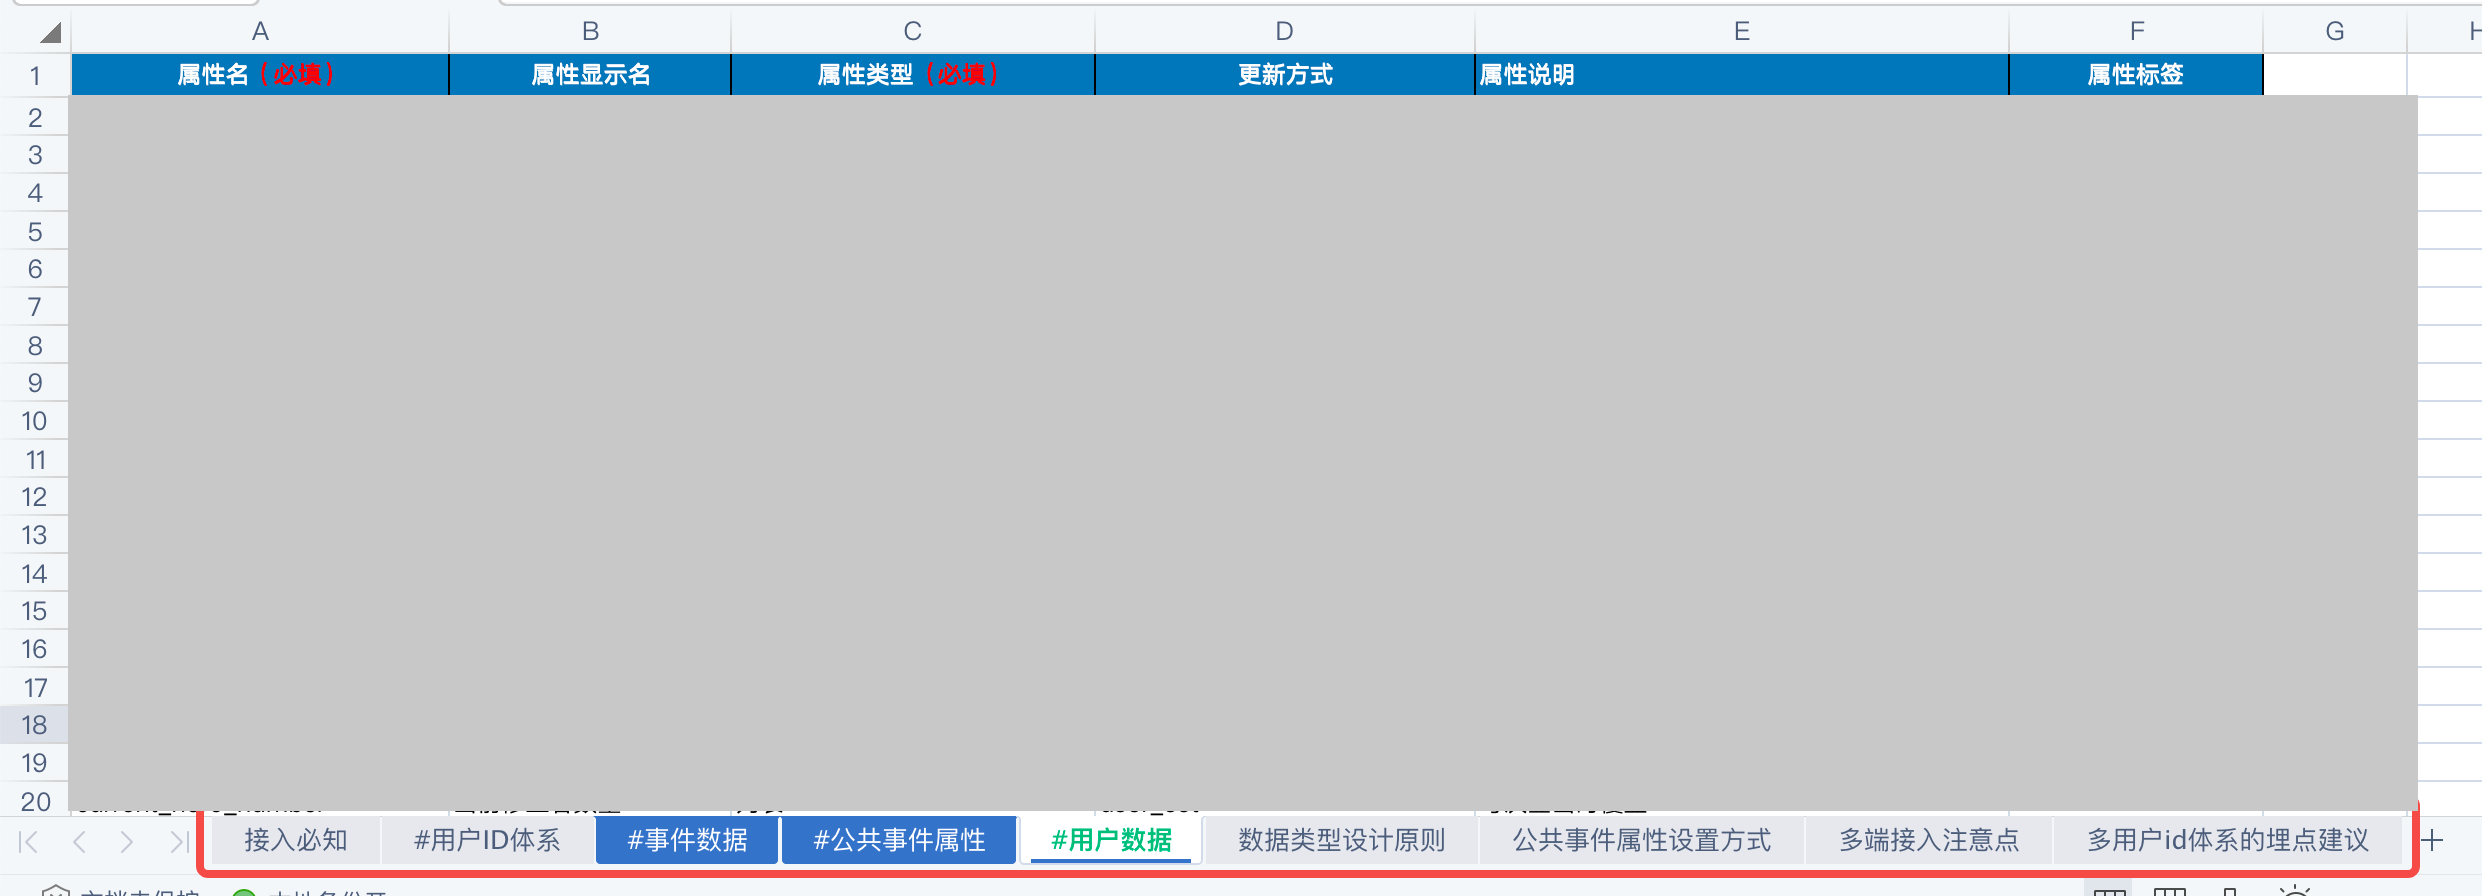Go to previous sheet tab arrow

click(79, 842)
